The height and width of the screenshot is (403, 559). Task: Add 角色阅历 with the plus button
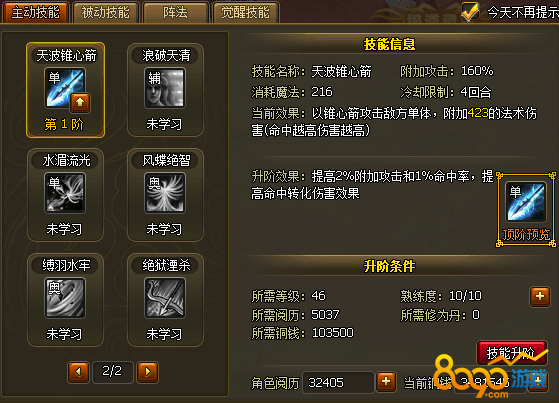386,382
